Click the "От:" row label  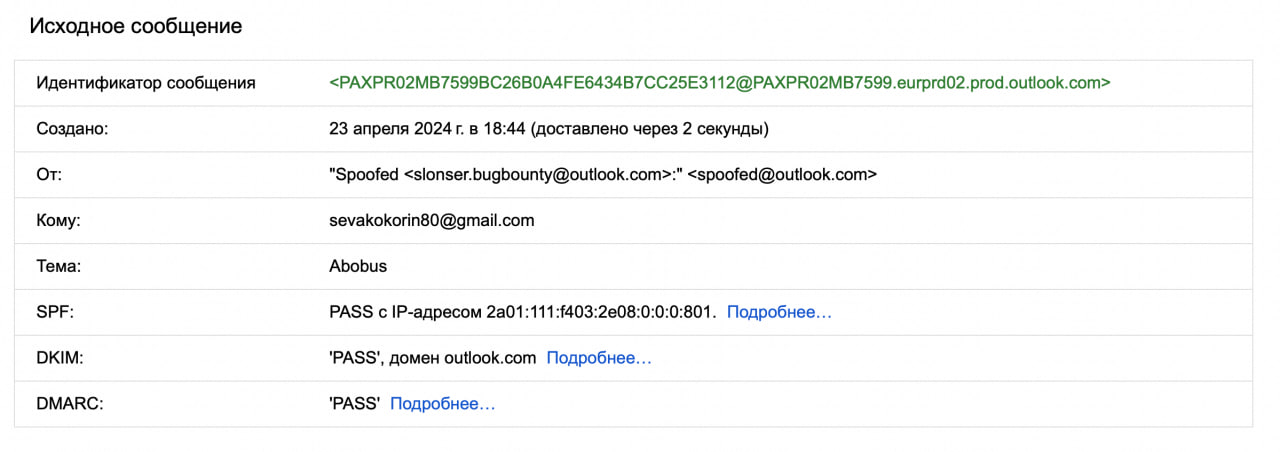[50, 175]
